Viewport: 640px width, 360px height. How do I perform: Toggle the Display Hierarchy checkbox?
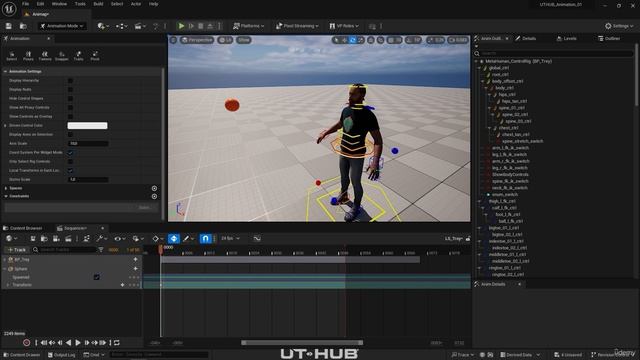coord(70,80)
